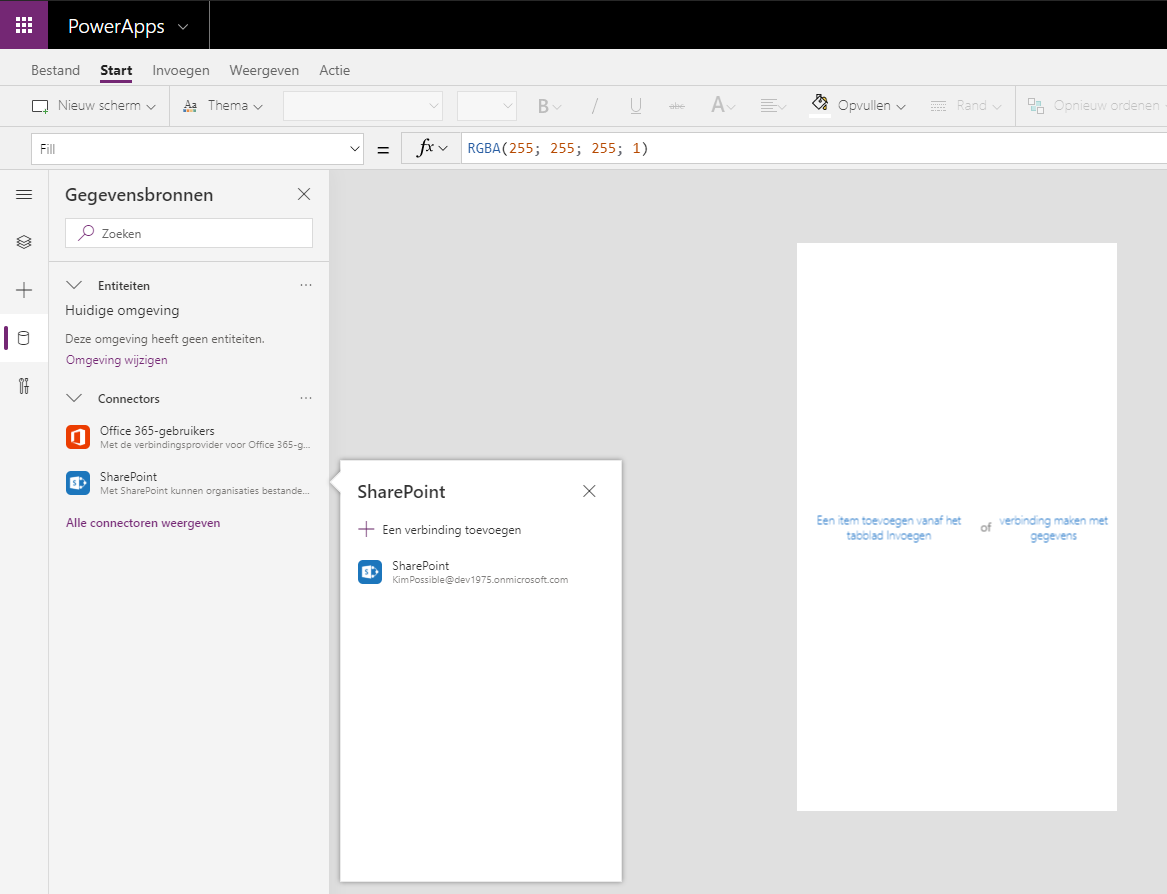Click the plus icon to add a connection
This screenshot has width=1167, height=894.
coord(366,529)
